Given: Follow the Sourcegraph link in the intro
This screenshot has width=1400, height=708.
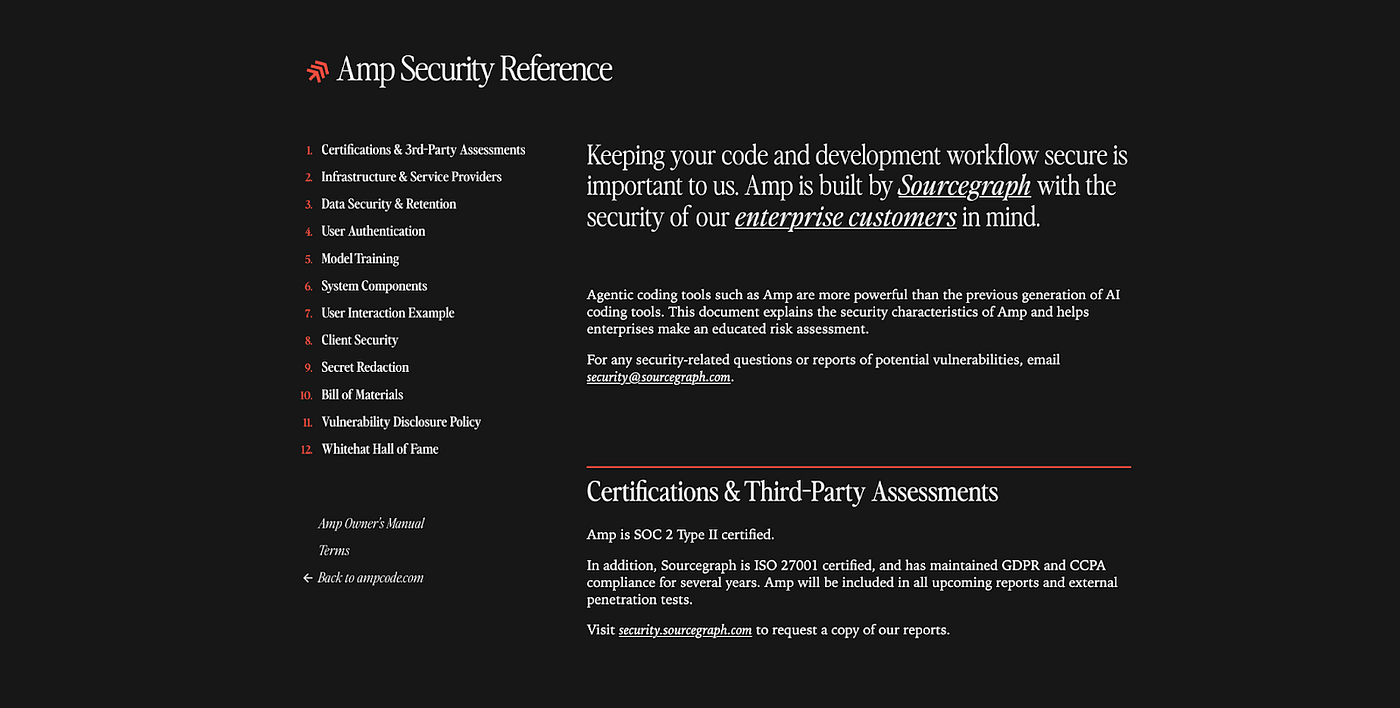Looking at the screenshot, I should 964,186.
